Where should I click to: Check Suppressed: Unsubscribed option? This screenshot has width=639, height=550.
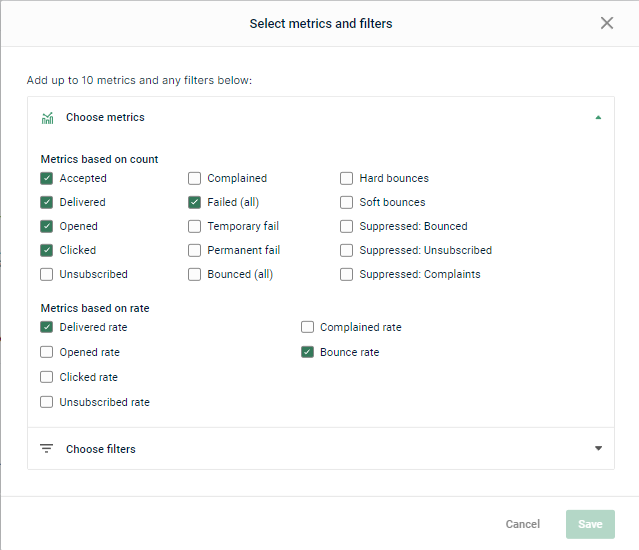[x=347, y=251]
